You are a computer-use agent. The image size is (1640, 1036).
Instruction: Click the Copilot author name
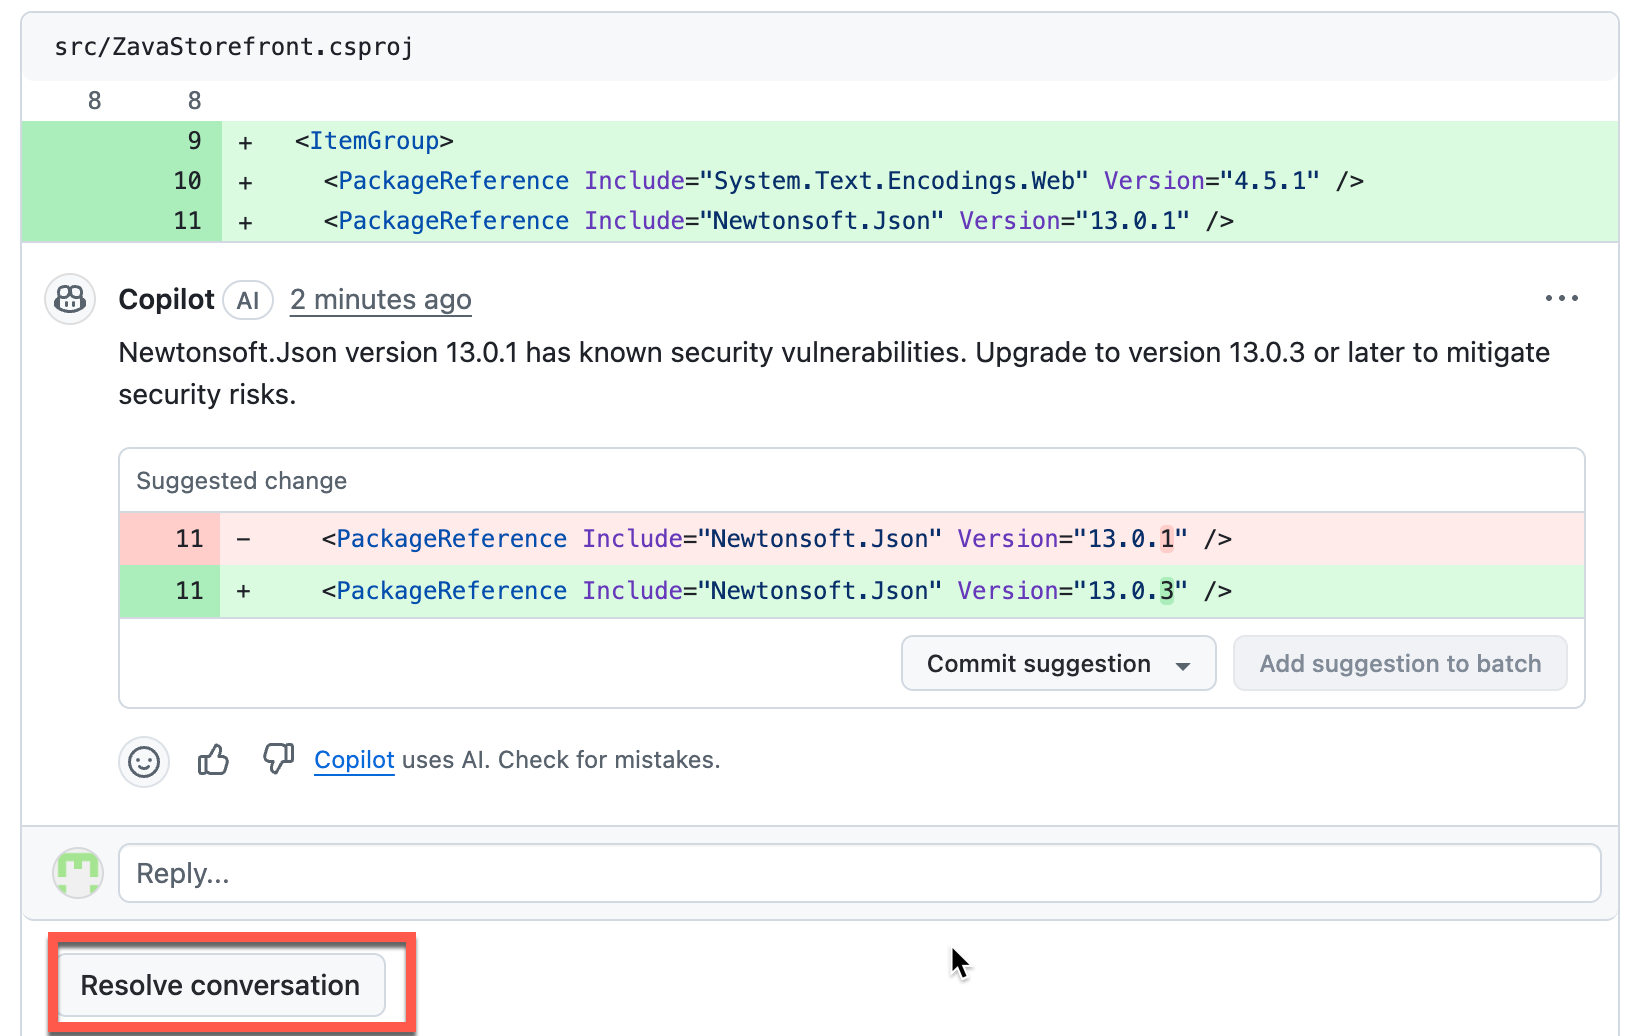166,300
